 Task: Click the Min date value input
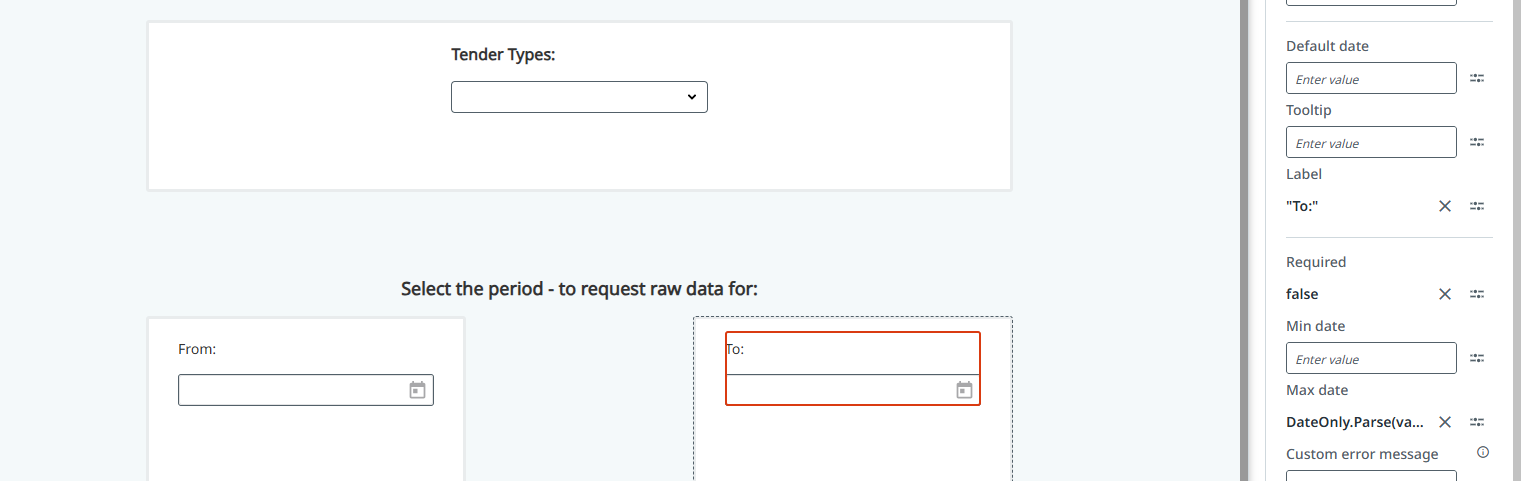[1370, 358]
